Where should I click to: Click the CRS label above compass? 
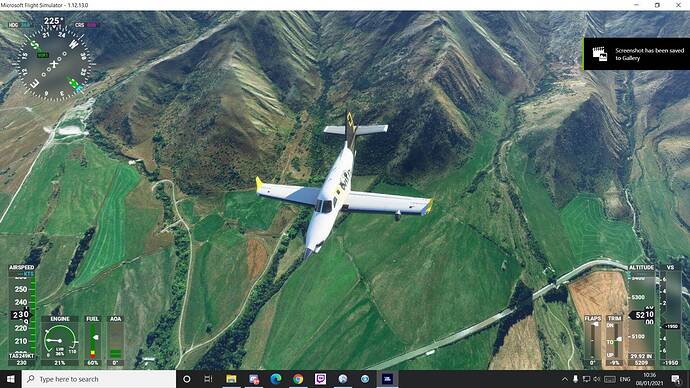click(80, 25)
